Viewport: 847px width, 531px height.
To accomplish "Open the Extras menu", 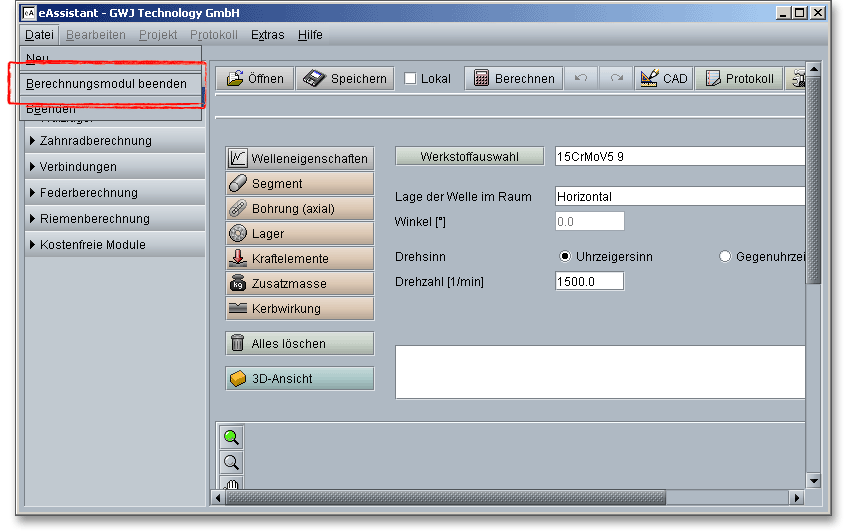I will [x=267, y=35].
